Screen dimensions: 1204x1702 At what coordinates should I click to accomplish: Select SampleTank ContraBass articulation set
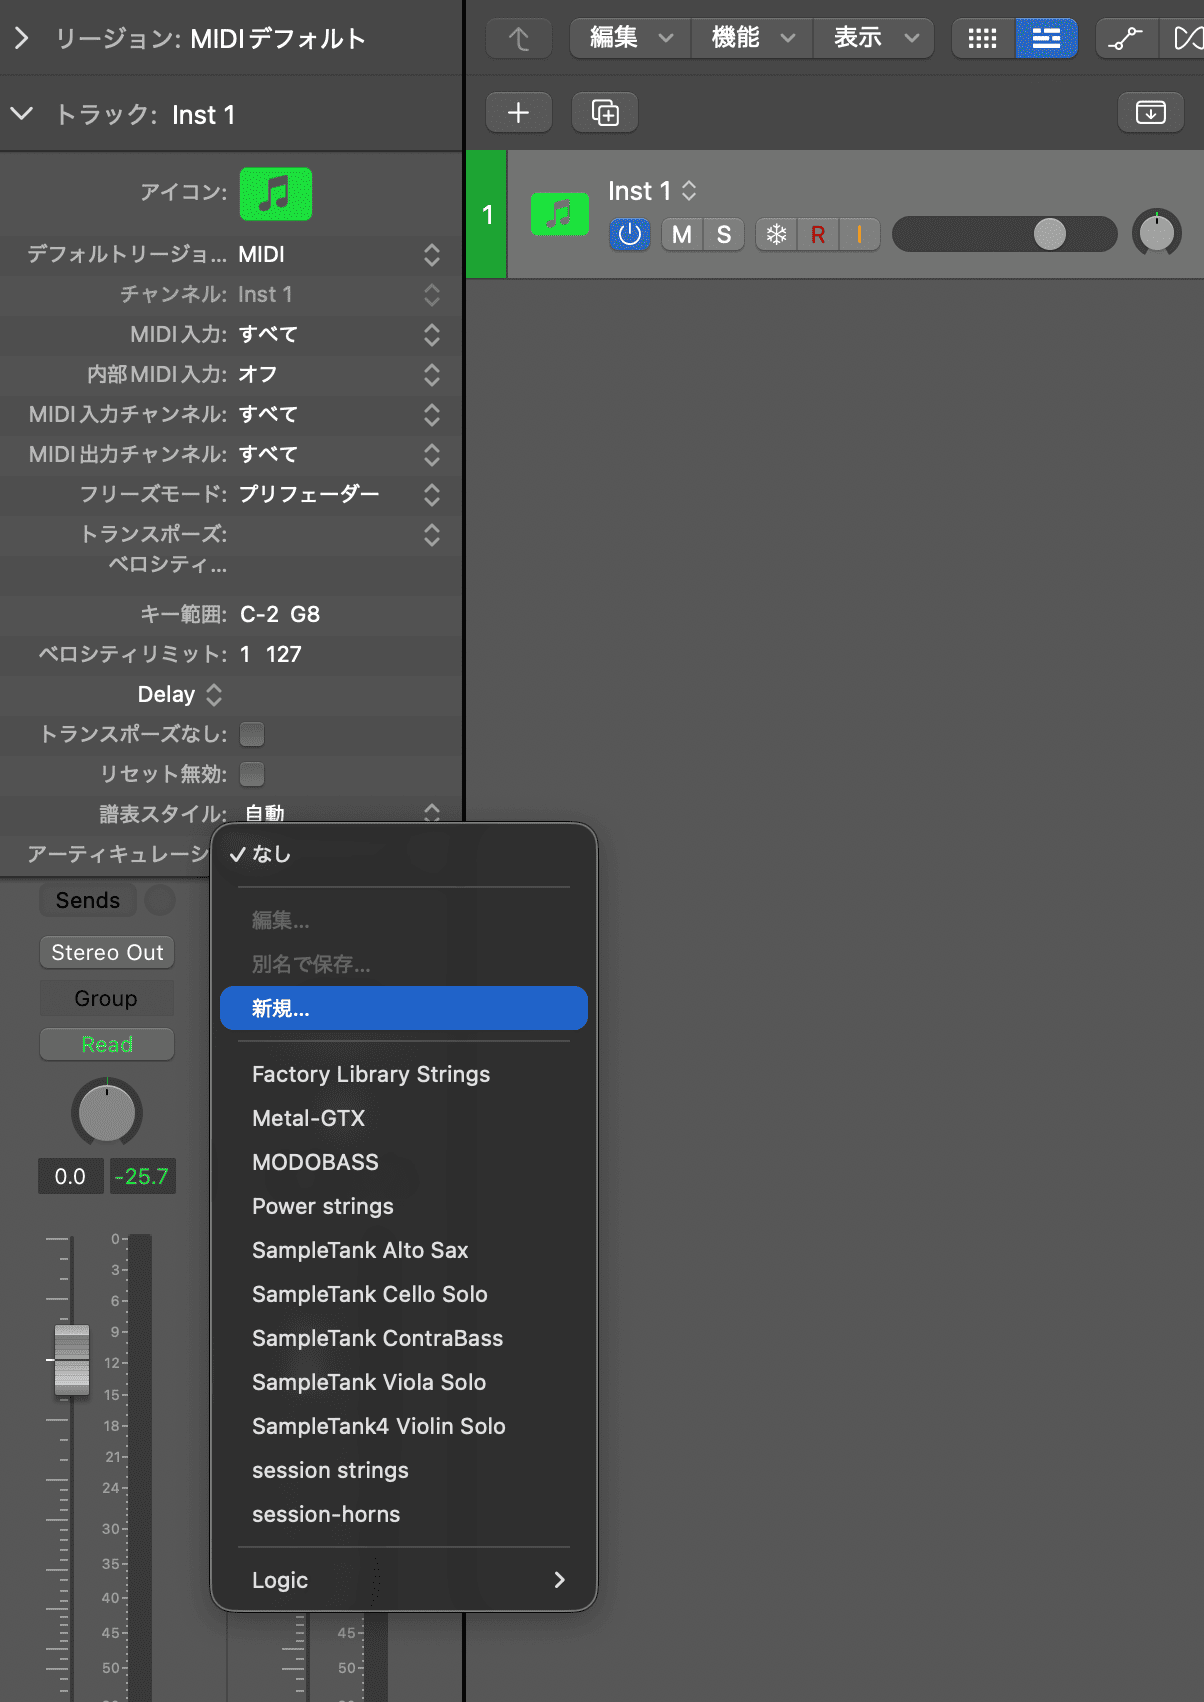[x=404, y=1338]
